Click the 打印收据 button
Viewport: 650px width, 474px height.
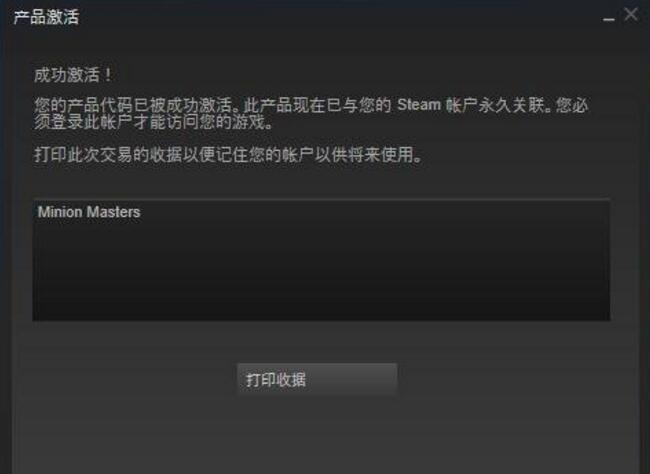coord(317,379)
